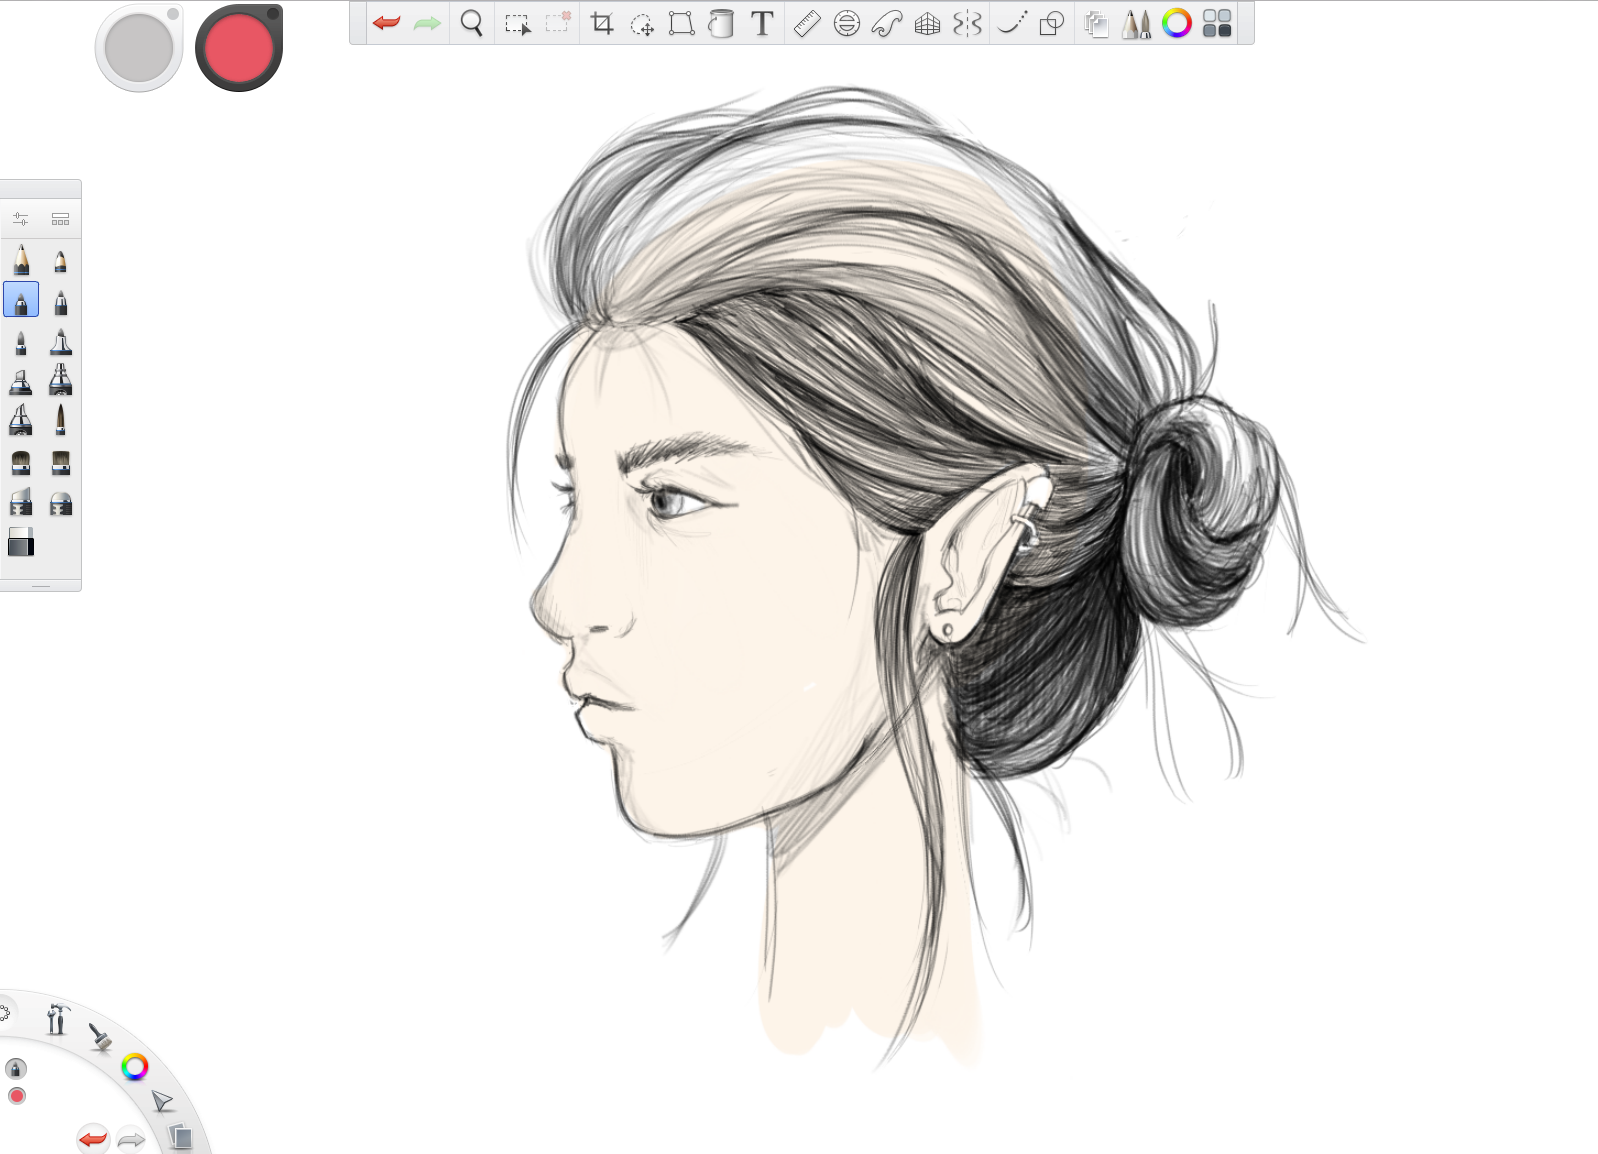The height and width of the screenshot is (1154, 1598).
Task: Select the Distort transform tool
Action: [x=681, y=23]
